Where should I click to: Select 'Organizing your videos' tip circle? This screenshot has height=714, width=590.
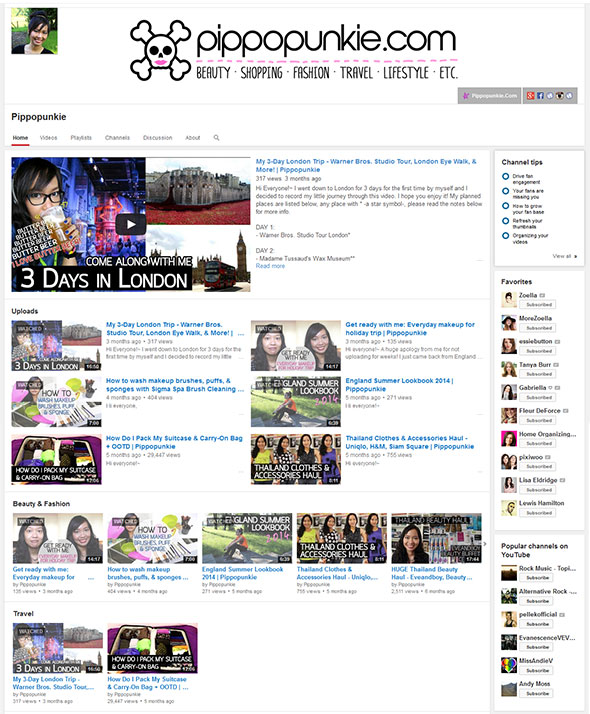pyautogui.click(x=505, y=236)
